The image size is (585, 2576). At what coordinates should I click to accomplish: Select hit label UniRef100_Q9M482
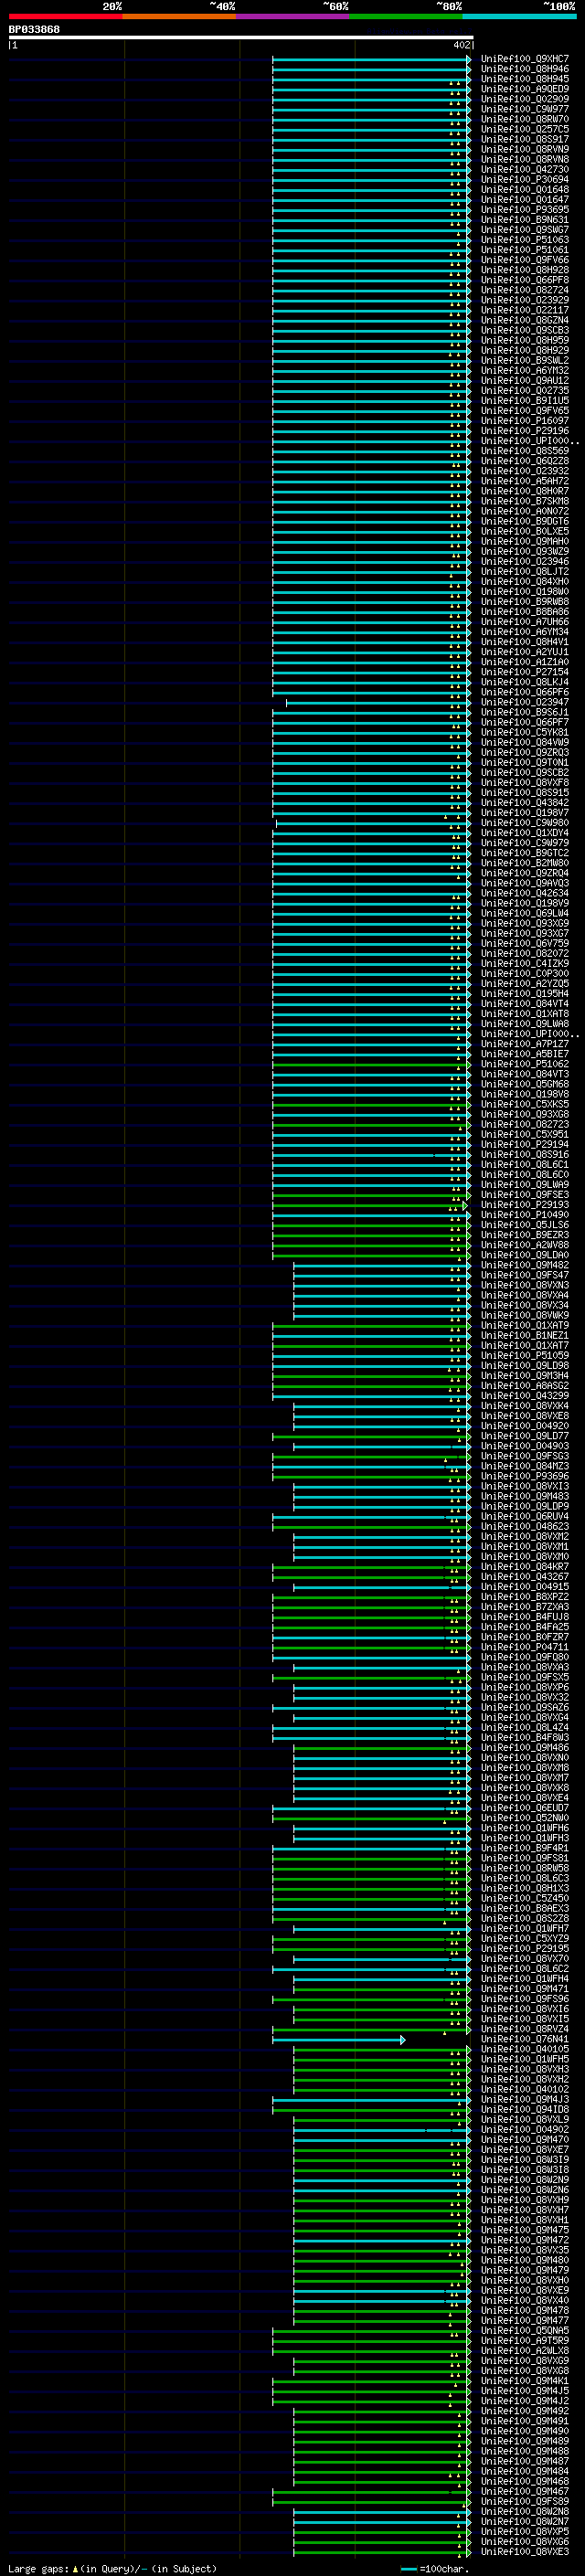tap(525, 1265)
